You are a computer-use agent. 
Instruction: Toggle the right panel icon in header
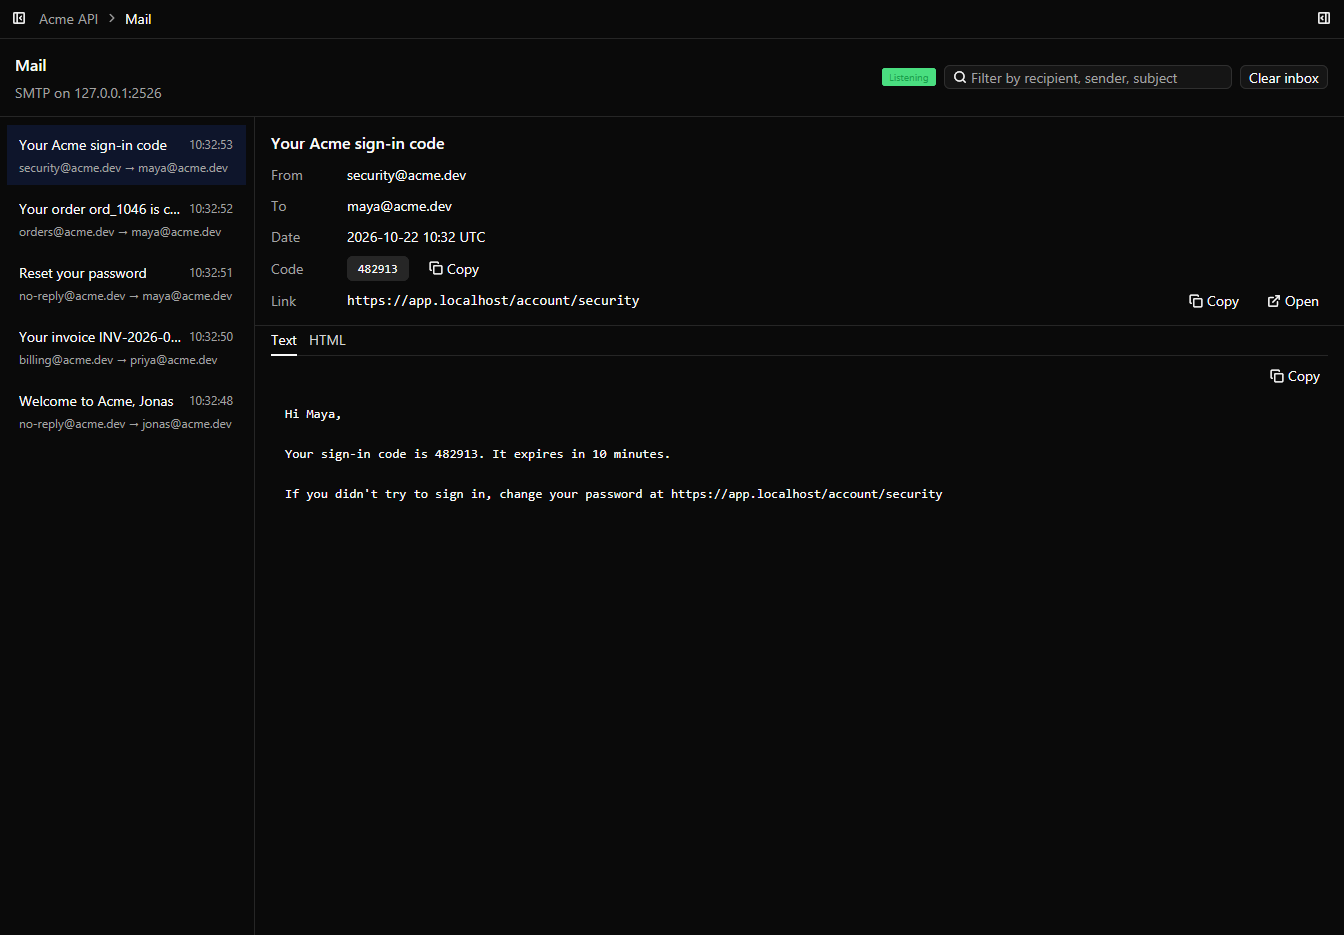[x=1324, y=18]
